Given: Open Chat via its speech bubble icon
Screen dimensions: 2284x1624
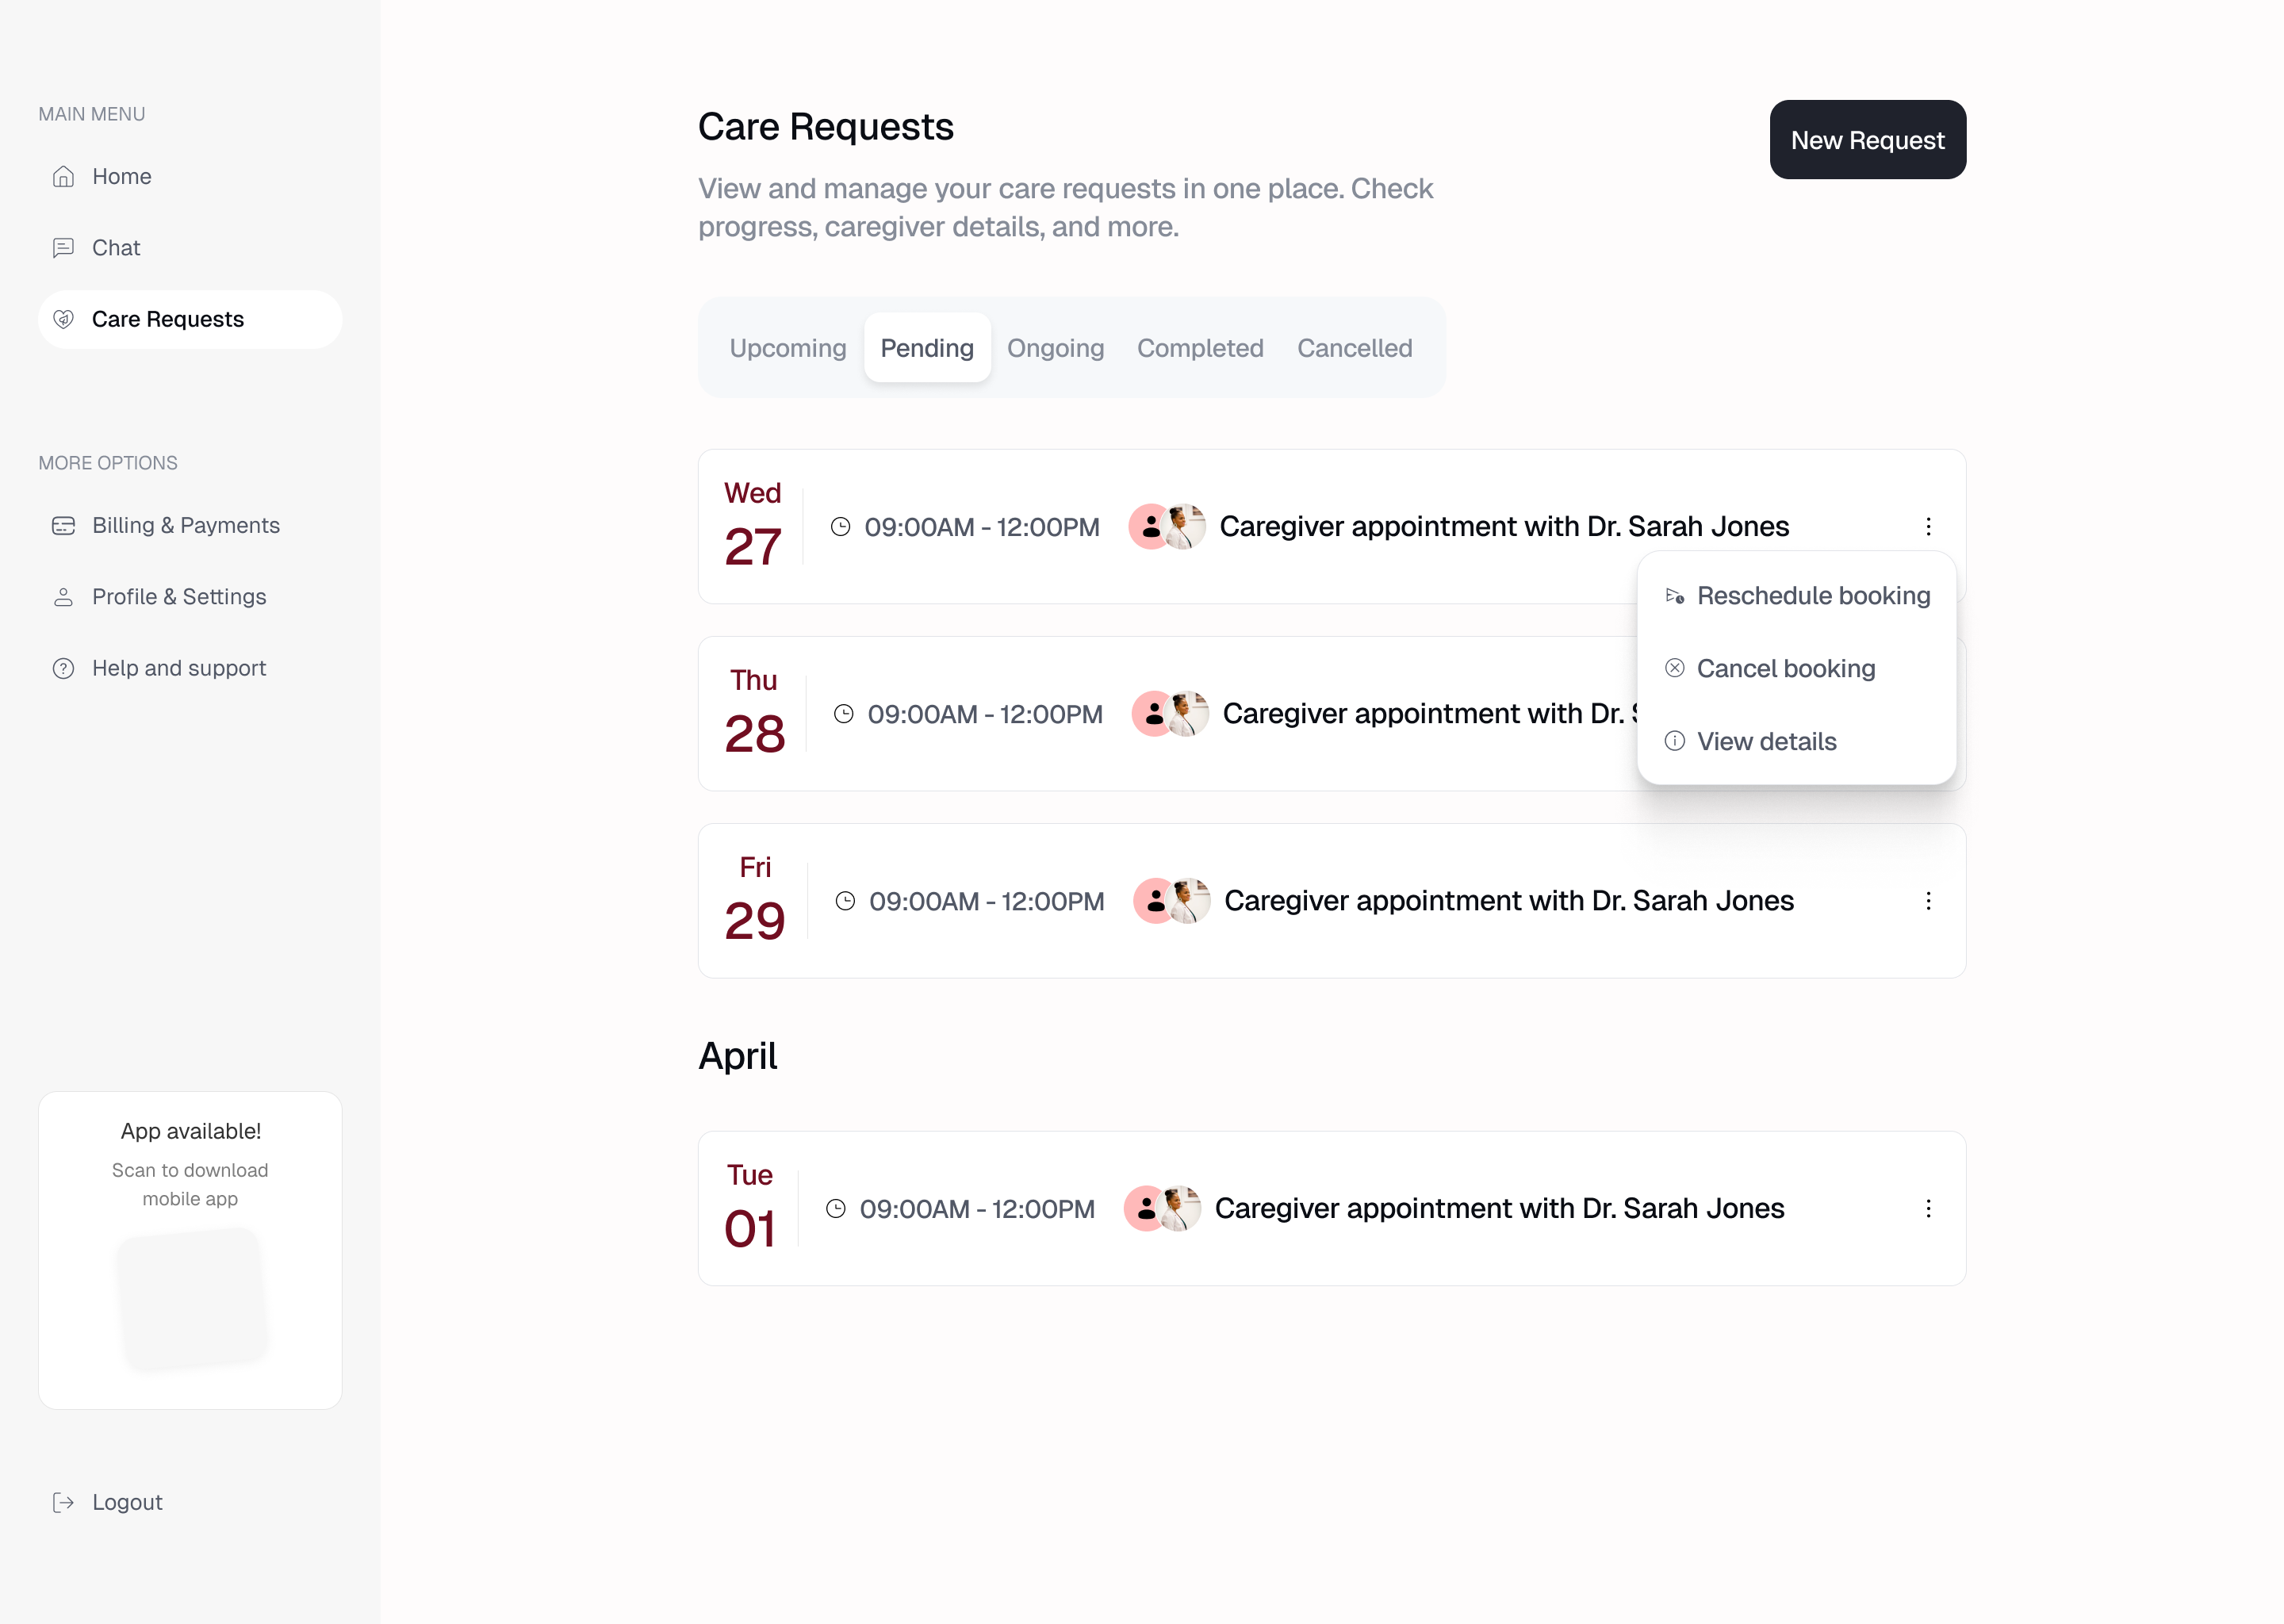Looking at the screenshot, I should 63,247.
